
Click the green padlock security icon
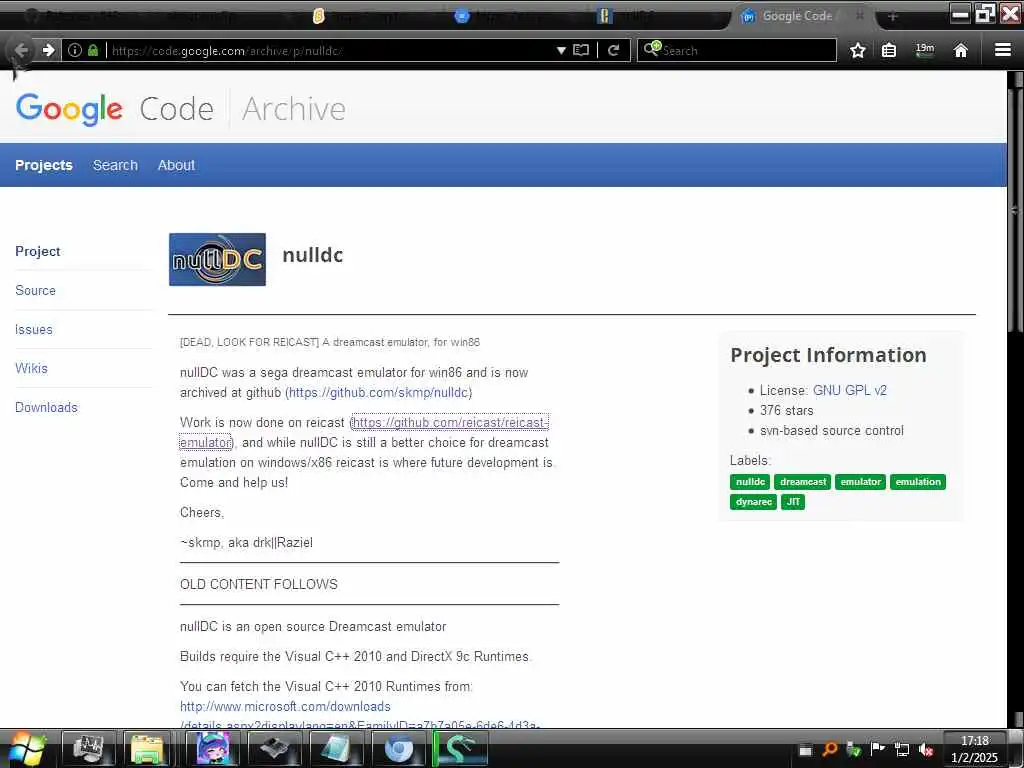pos(93,50)
